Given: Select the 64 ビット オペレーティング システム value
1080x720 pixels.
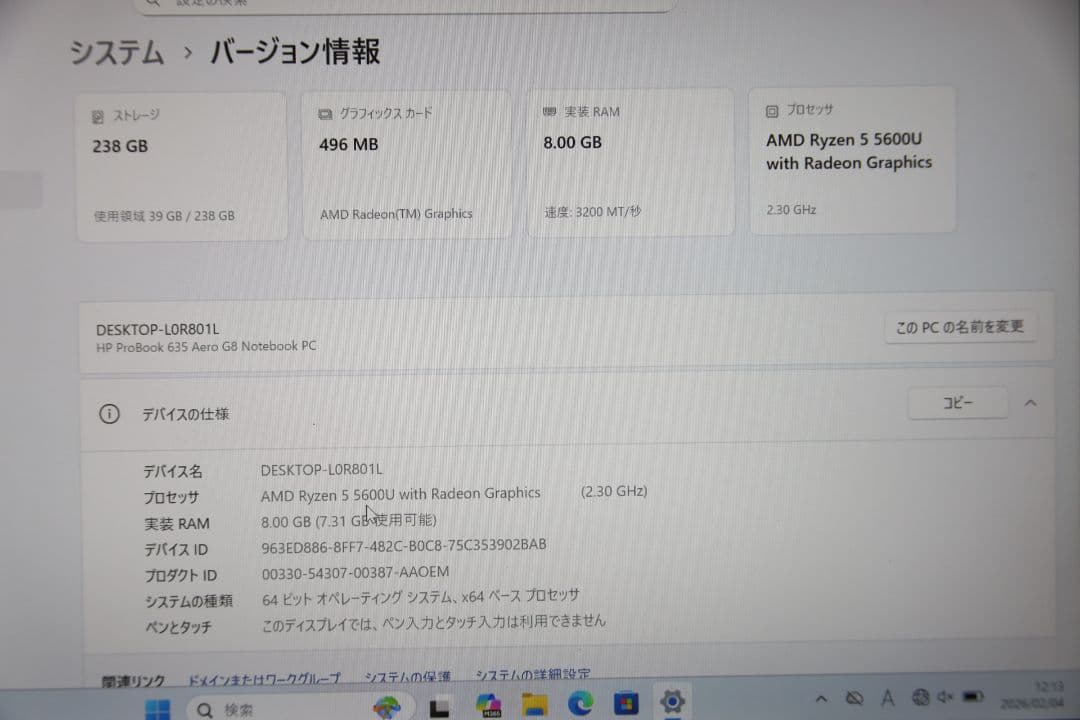Looking at the screenshot, I should pos(421,597).
